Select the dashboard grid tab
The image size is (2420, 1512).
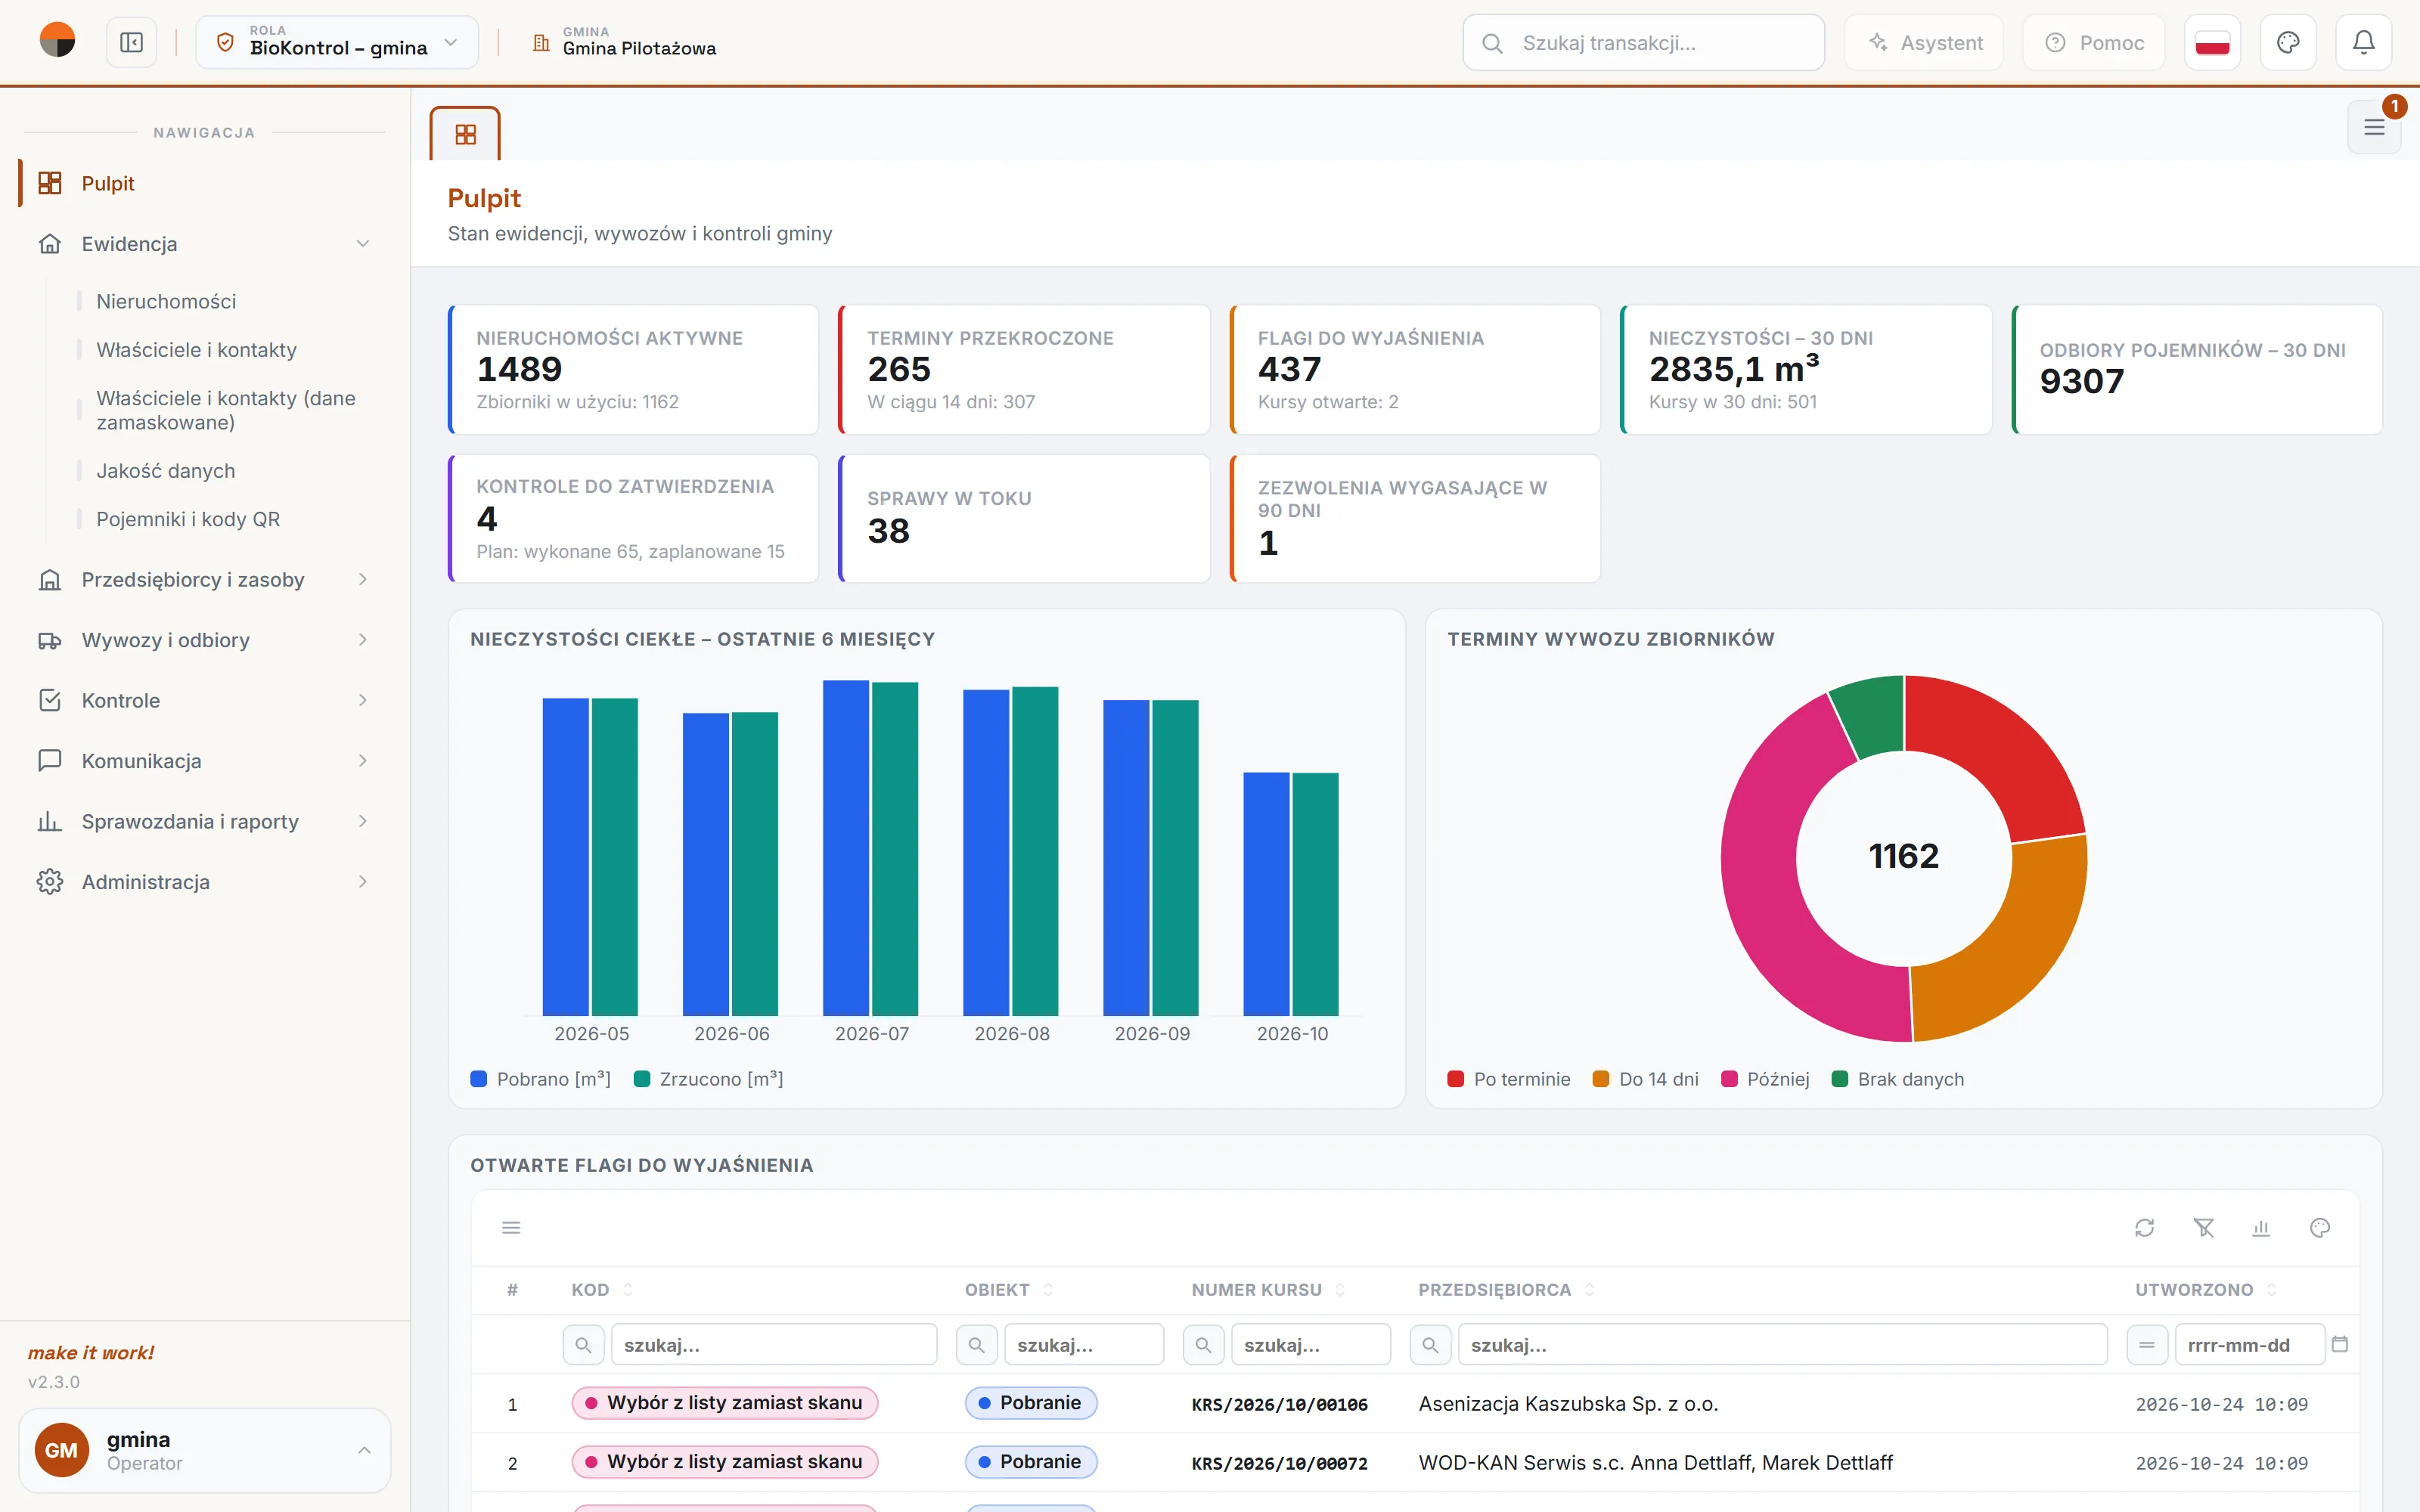pyautogui.click(x=465, y=134)
